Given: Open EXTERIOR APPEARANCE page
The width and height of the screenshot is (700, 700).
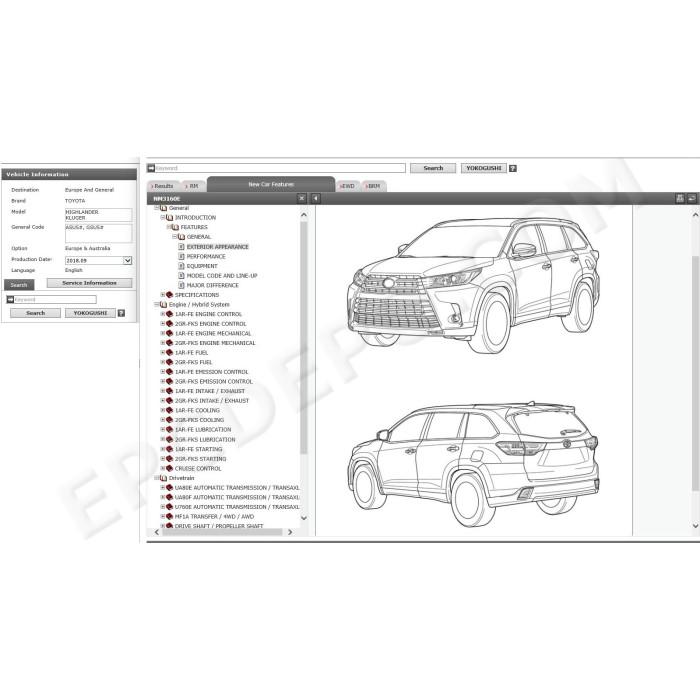Looking at the screenshot, I should [217, 247].
